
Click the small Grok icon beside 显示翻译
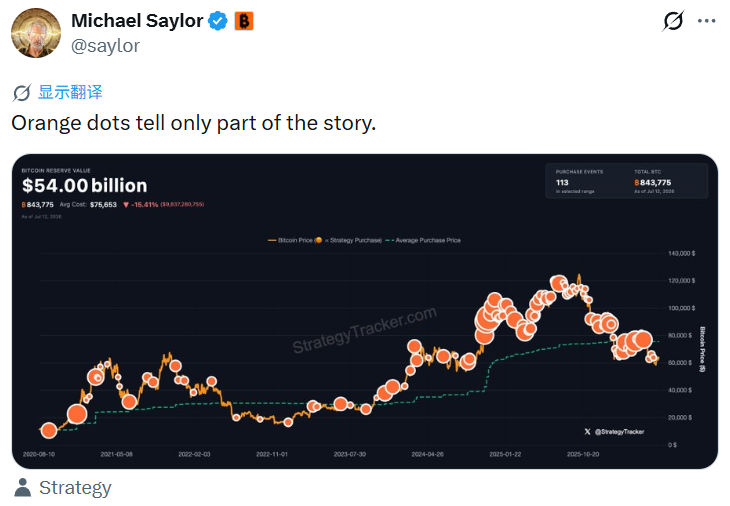tap(21, 93)
